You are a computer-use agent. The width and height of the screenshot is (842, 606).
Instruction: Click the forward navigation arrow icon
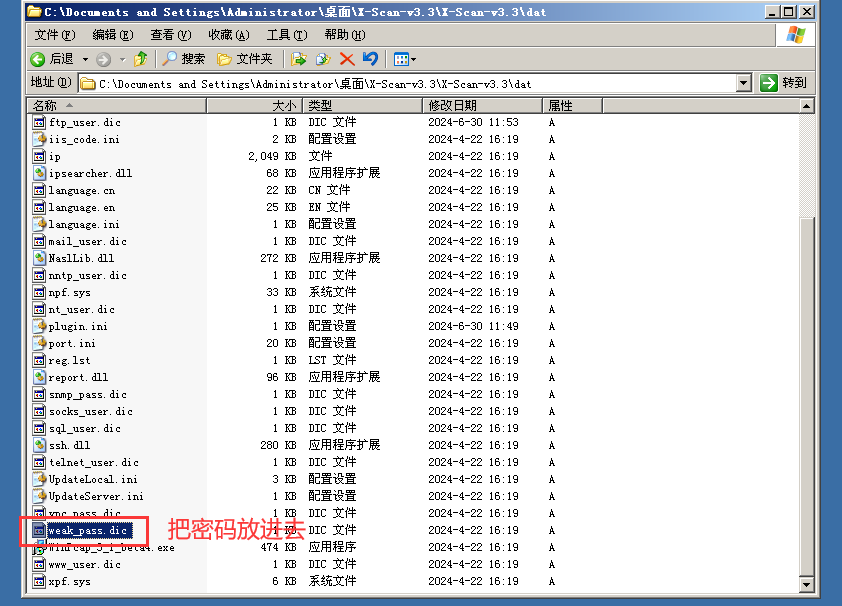point(104,59)
